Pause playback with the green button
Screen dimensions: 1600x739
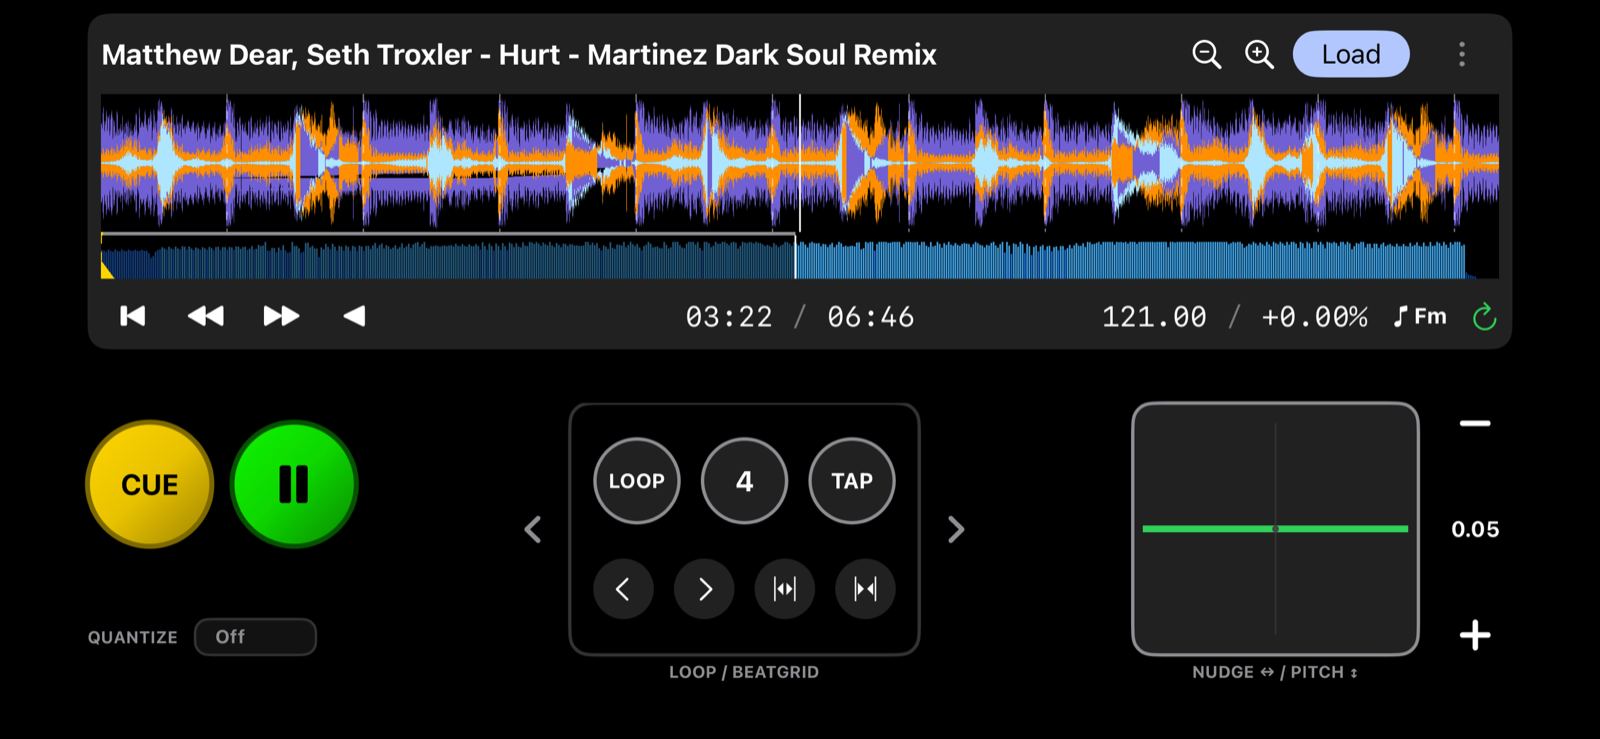(x=294, y=484)
